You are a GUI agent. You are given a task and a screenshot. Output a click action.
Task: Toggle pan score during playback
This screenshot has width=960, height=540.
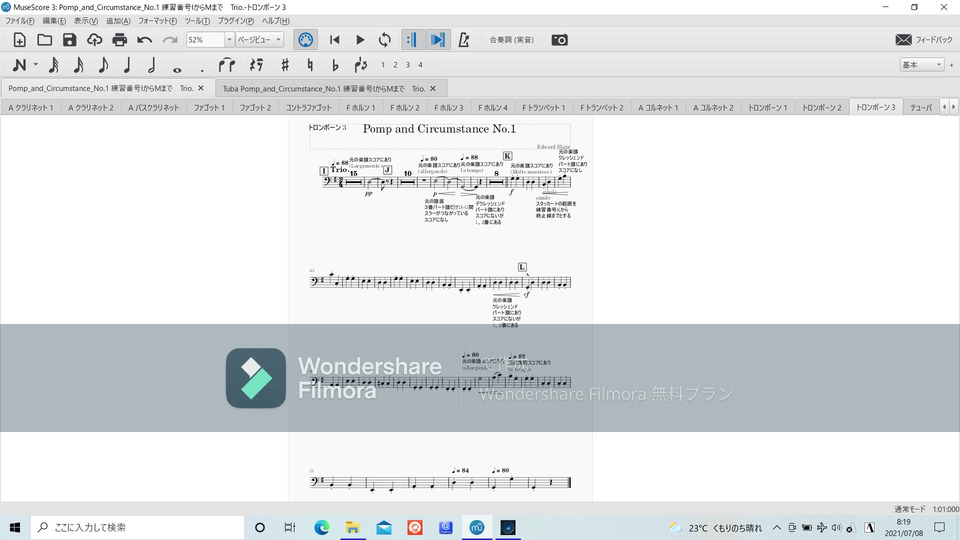click(x=437, y=40)
